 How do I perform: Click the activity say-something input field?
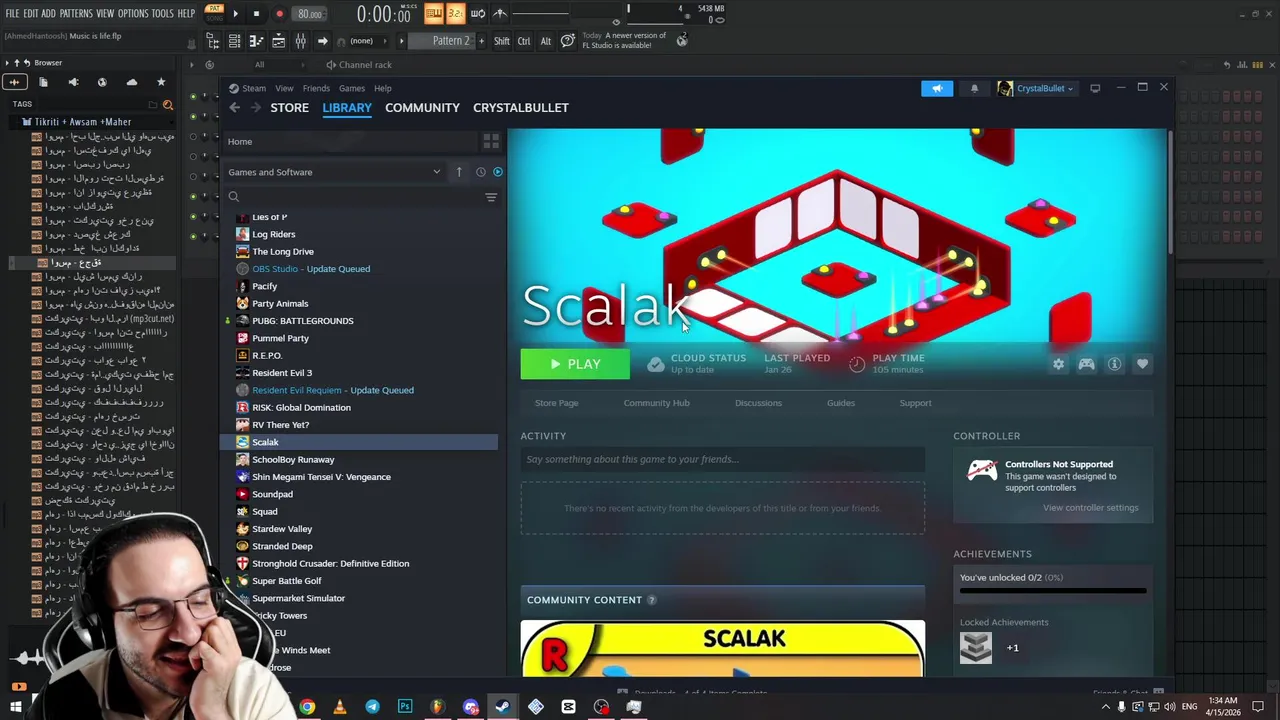722,459
